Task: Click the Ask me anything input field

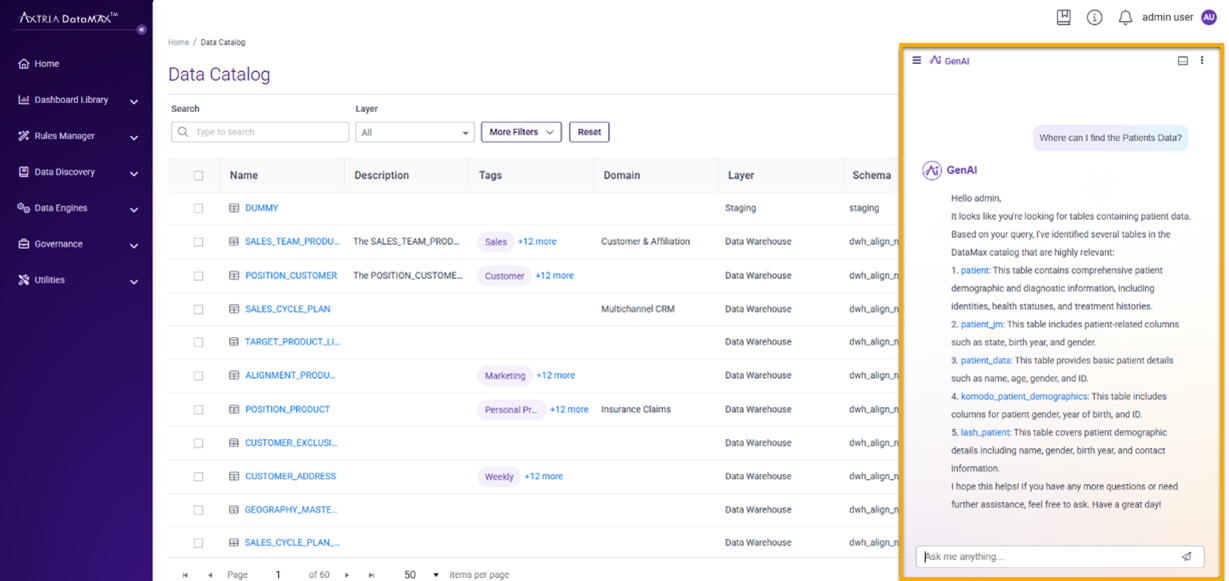Action: tap(1045, 557)
